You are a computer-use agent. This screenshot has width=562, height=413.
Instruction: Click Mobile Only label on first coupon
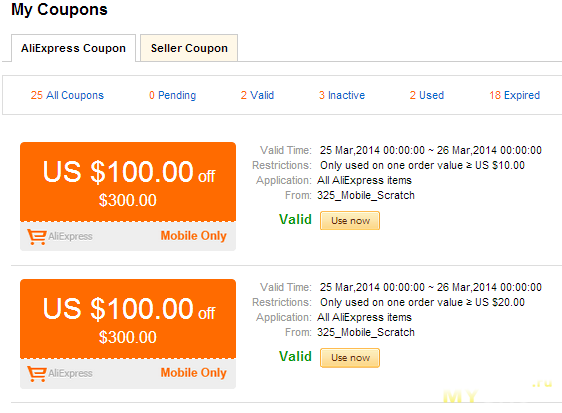tap(194, 236)
